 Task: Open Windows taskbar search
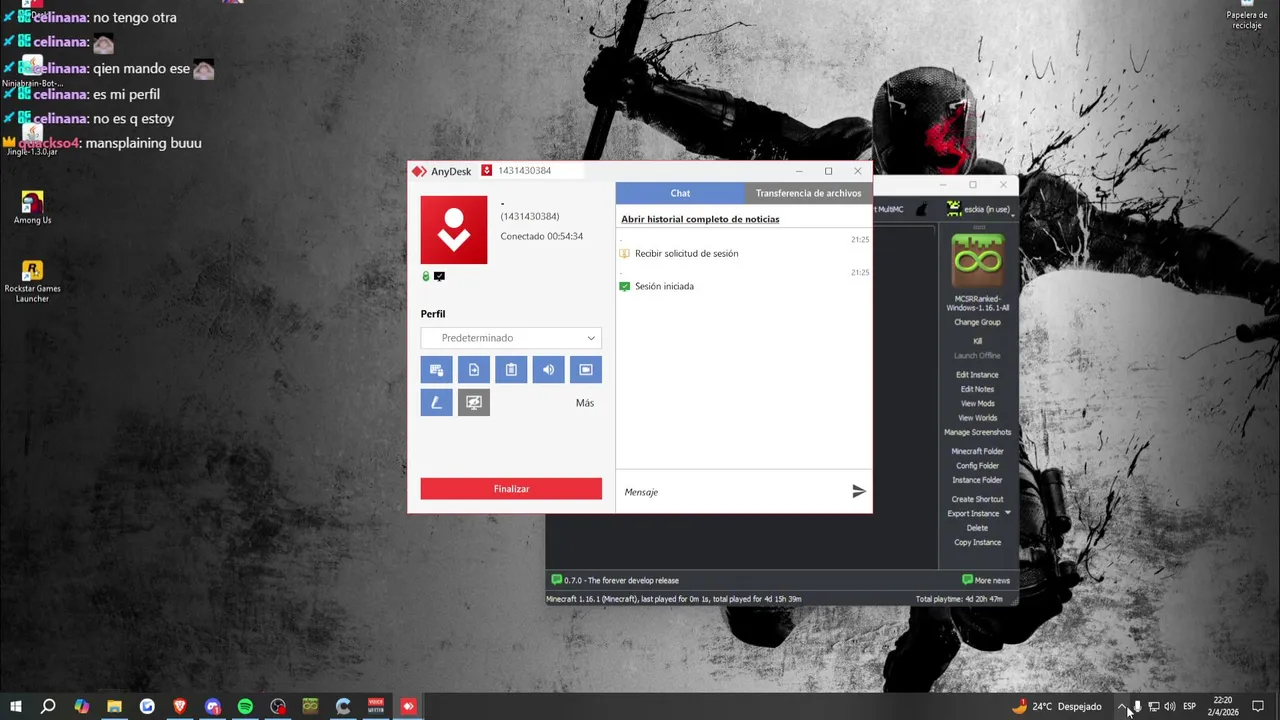(47, 707)
